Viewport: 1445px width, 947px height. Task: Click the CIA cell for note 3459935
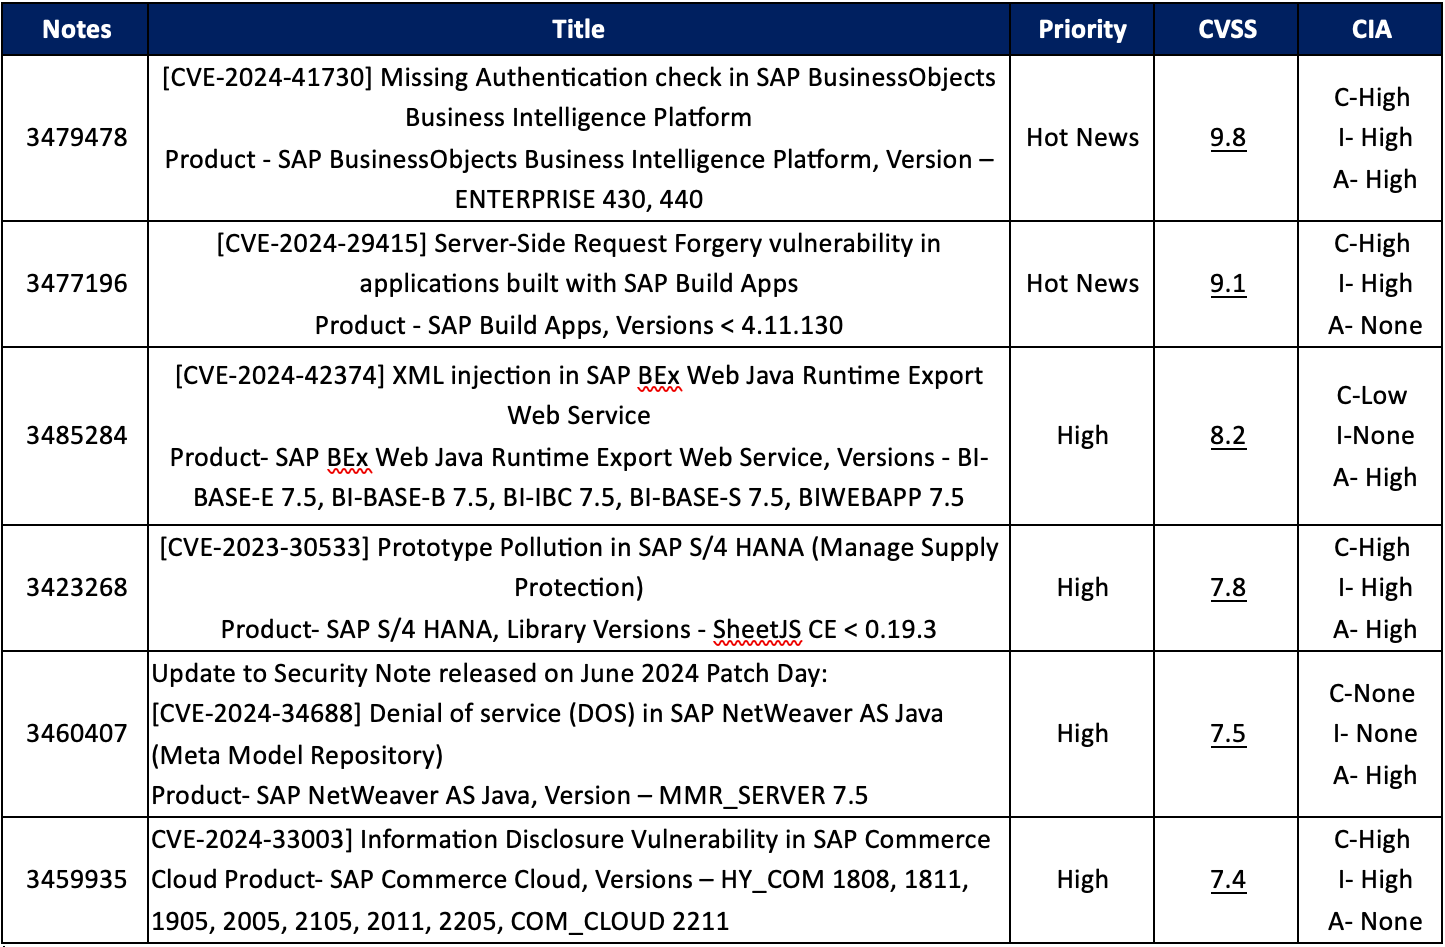pos(1371,880)
